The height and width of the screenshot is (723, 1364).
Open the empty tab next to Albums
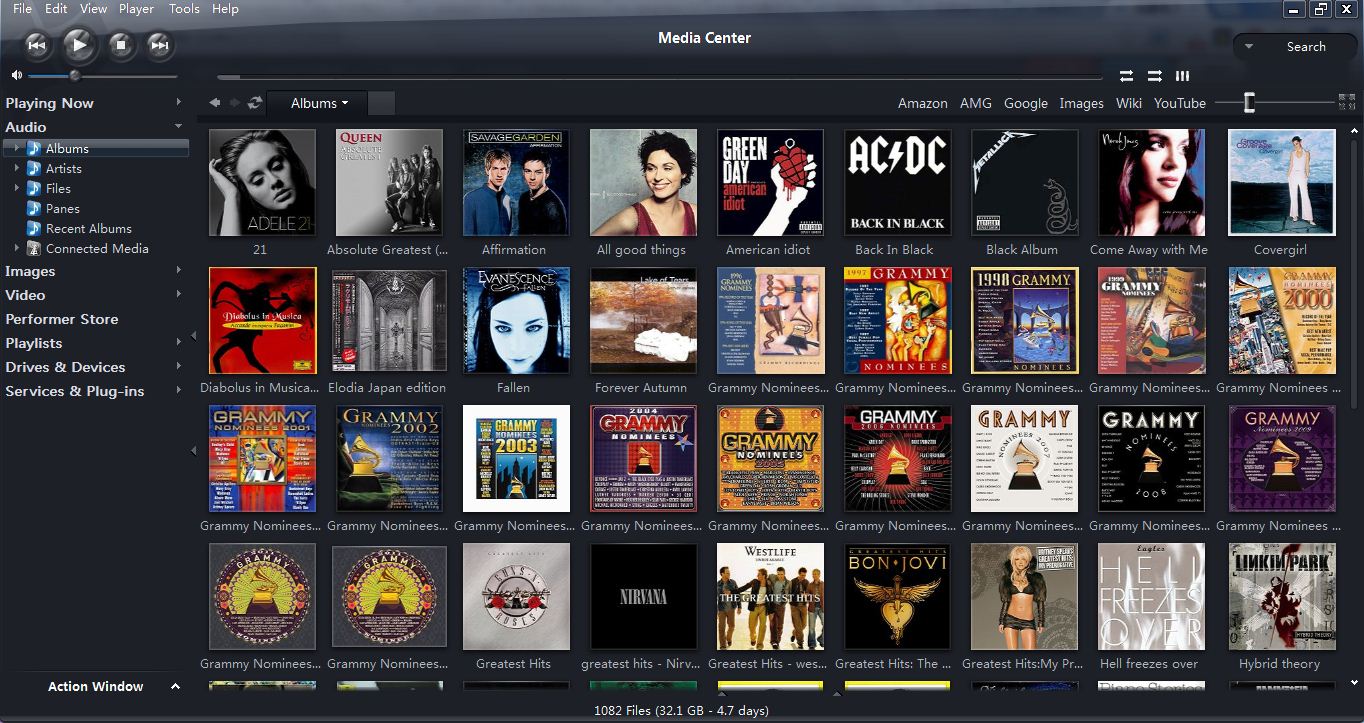[382, 103]
